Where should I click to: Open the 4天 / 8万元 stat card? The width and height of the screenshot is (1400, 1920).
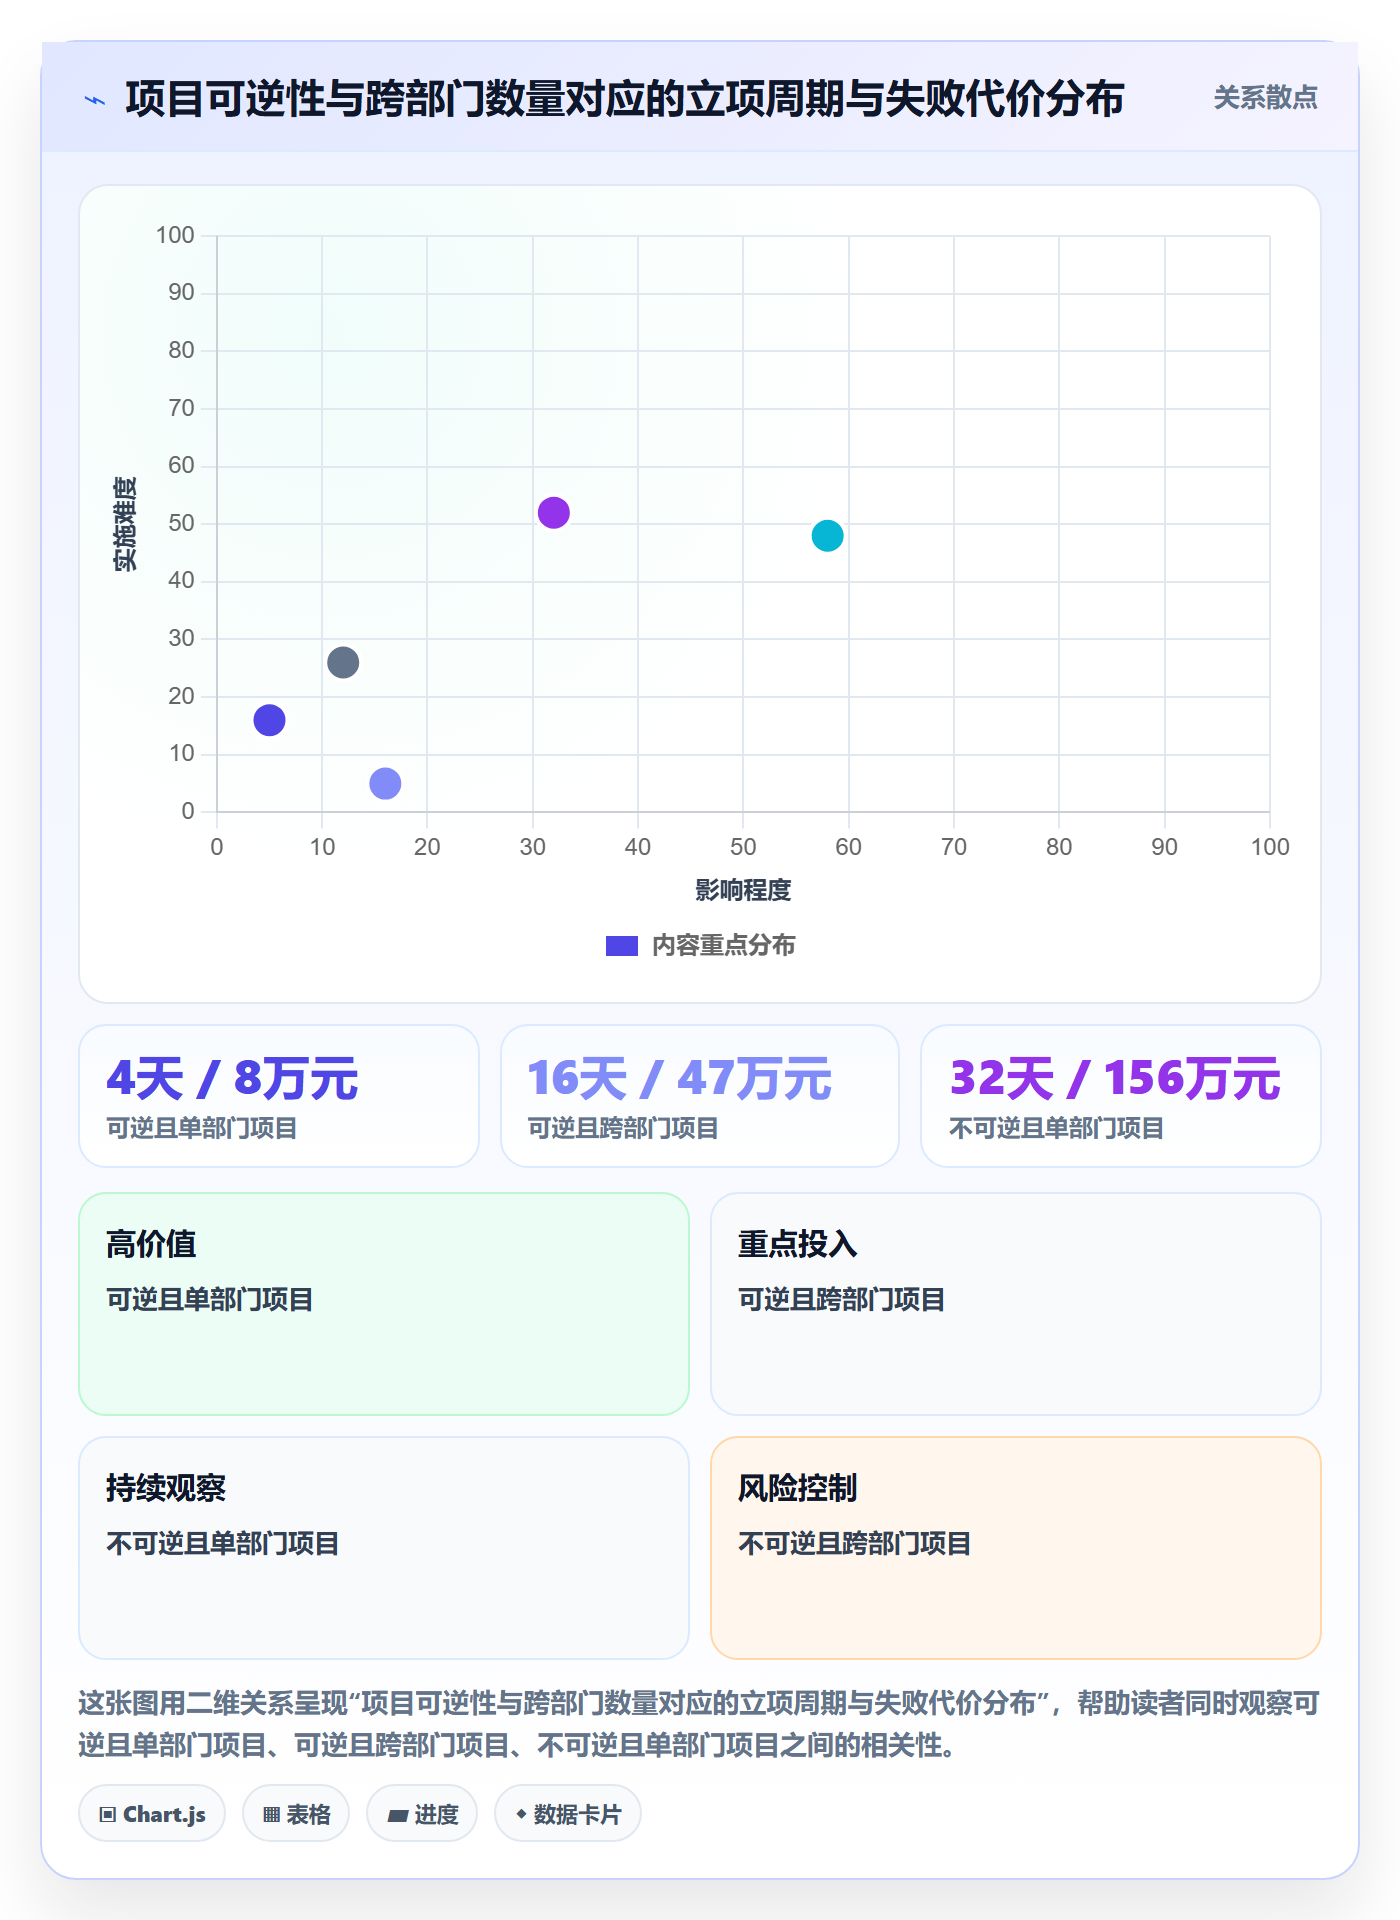click(x=279, y=1096)
